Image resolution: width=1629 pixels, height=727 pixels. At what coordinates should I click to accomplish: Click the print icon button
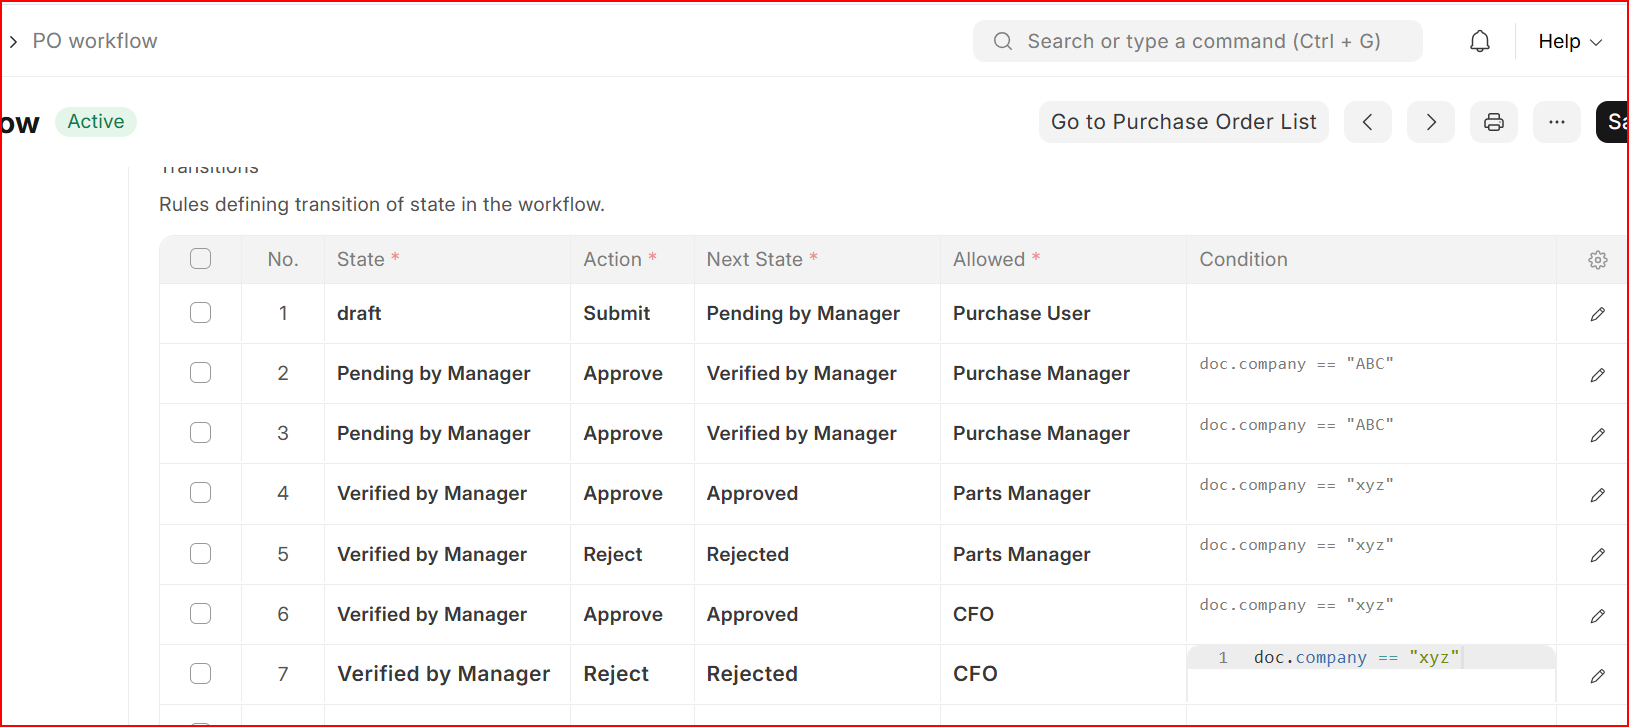[x=1494, y=122]
